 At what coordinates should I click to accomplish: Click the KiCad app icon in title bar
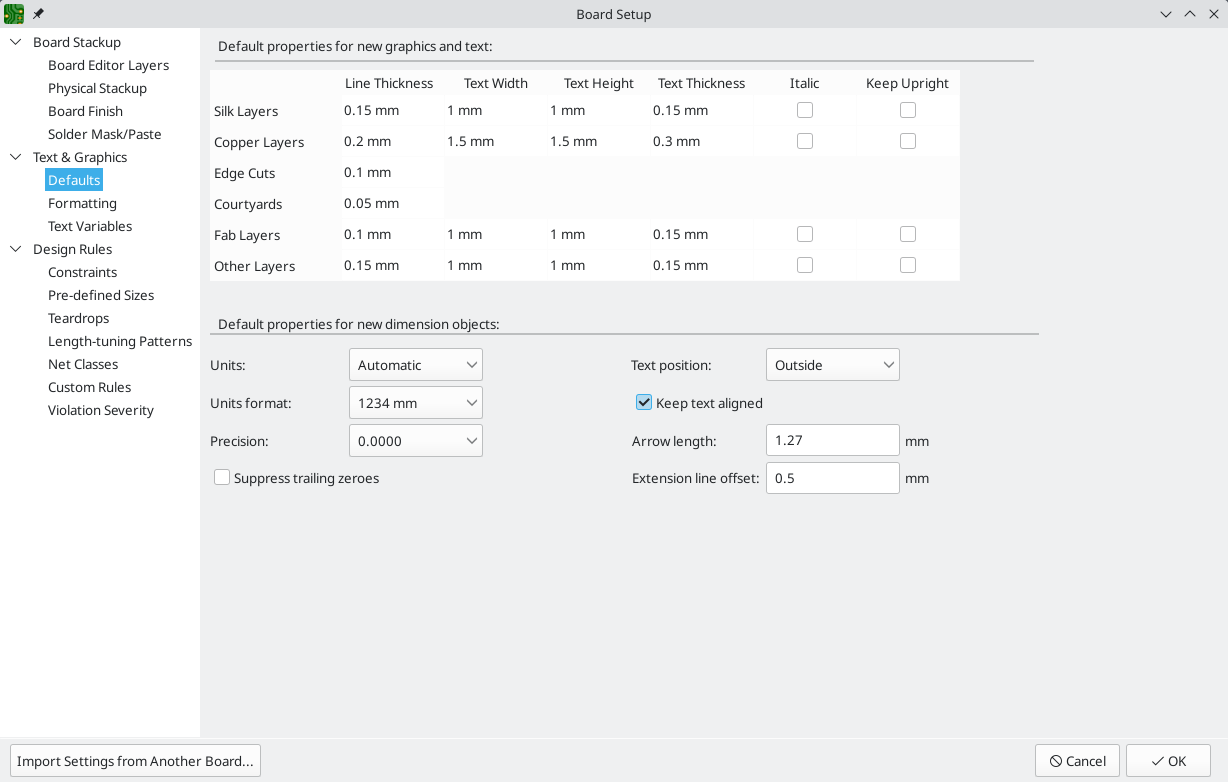(x=14, y=14)
